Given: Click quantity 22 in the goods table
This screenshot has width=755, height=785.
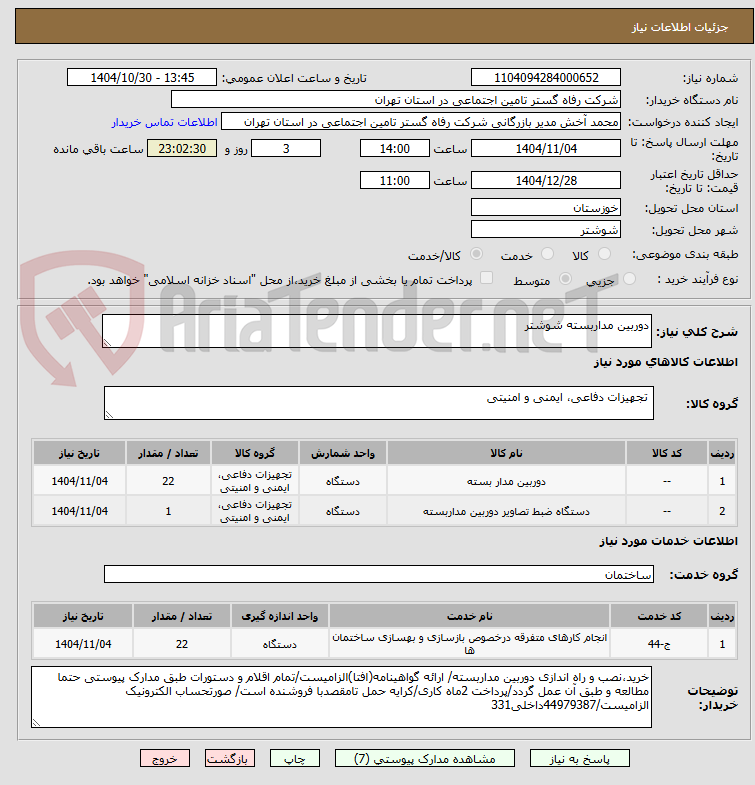Looking at the screenshot, I should [168, 481].
